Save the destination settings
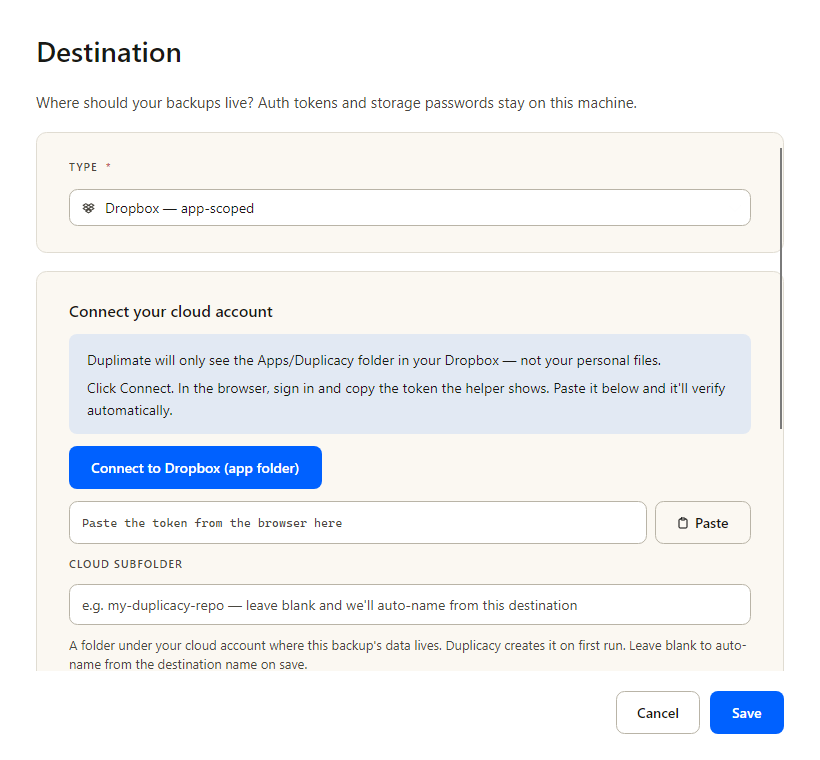The image size is (820, 760). 746,712
